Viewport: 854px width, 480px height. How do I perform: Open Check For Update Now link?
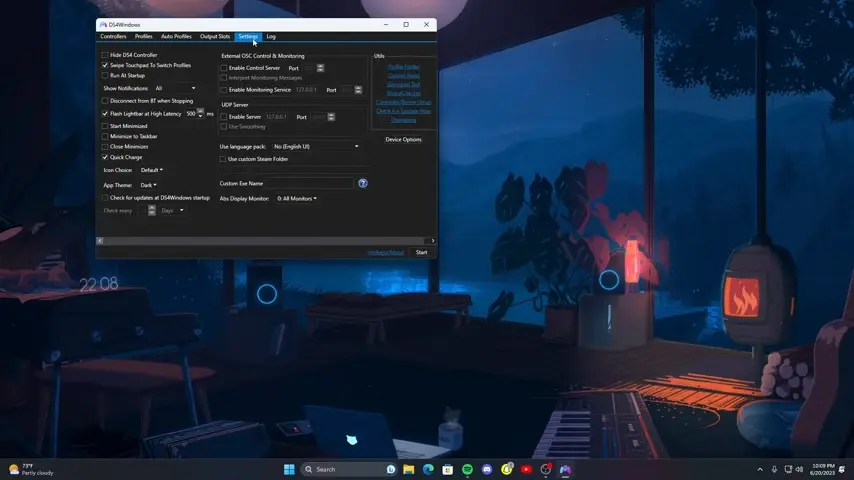404,111
